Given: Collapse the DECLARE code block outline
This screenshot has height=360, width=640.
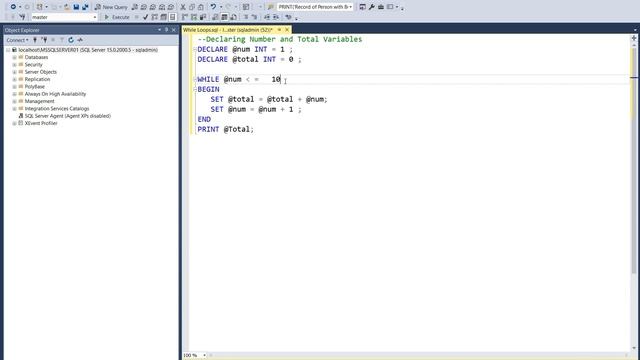Looking at the screenshot, I should pos(195,49).
